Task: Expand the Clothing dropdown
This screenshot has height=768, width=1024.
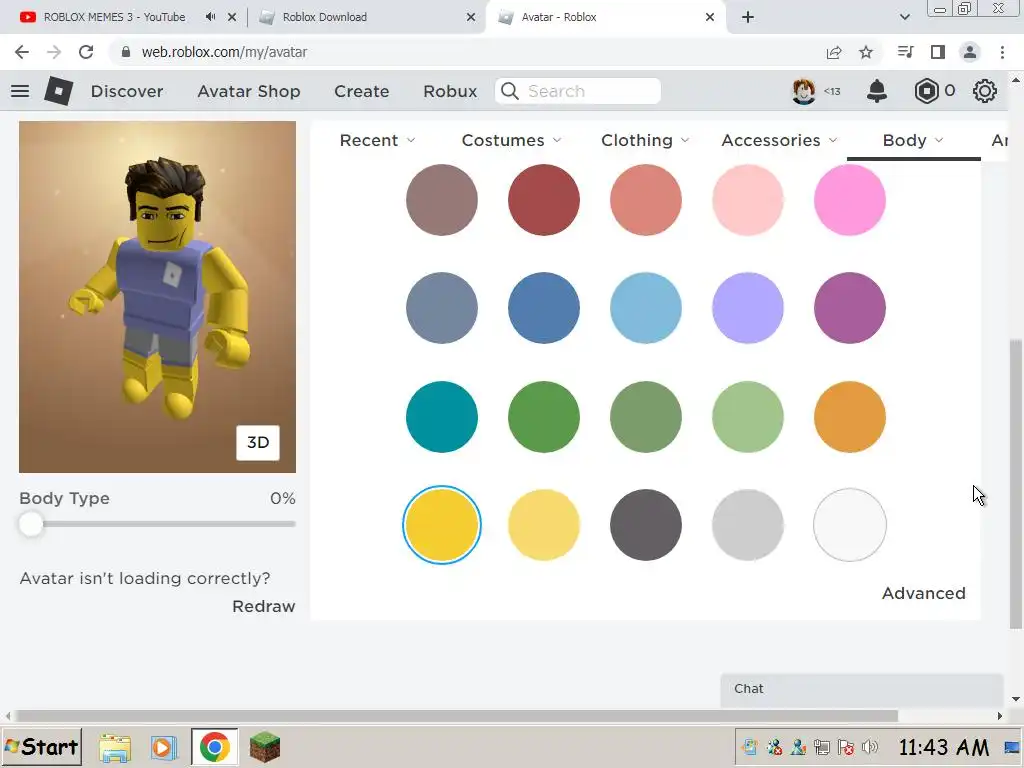Action: tap(645, 140)
